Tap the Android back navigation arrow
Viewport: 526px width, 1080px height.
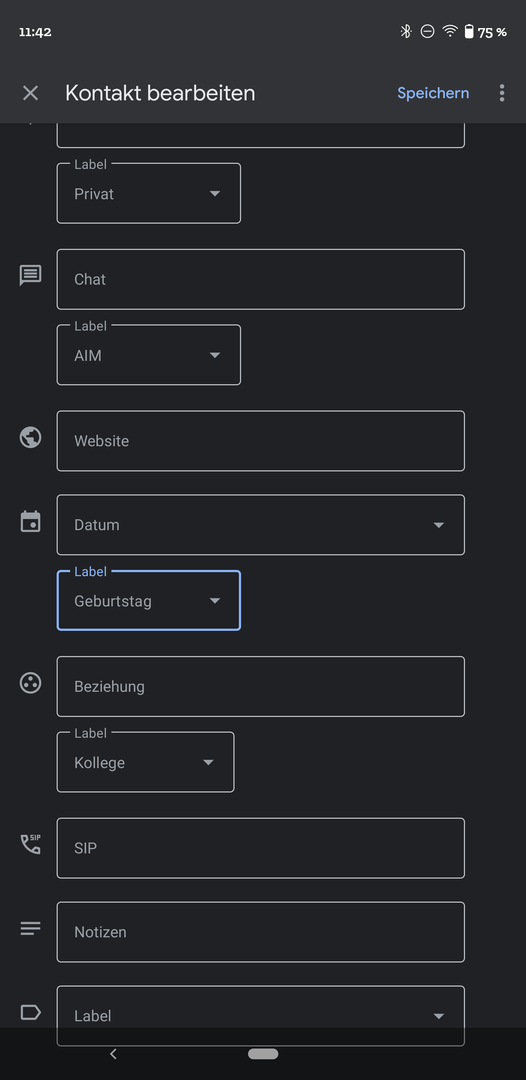[x=114, y=1054]
